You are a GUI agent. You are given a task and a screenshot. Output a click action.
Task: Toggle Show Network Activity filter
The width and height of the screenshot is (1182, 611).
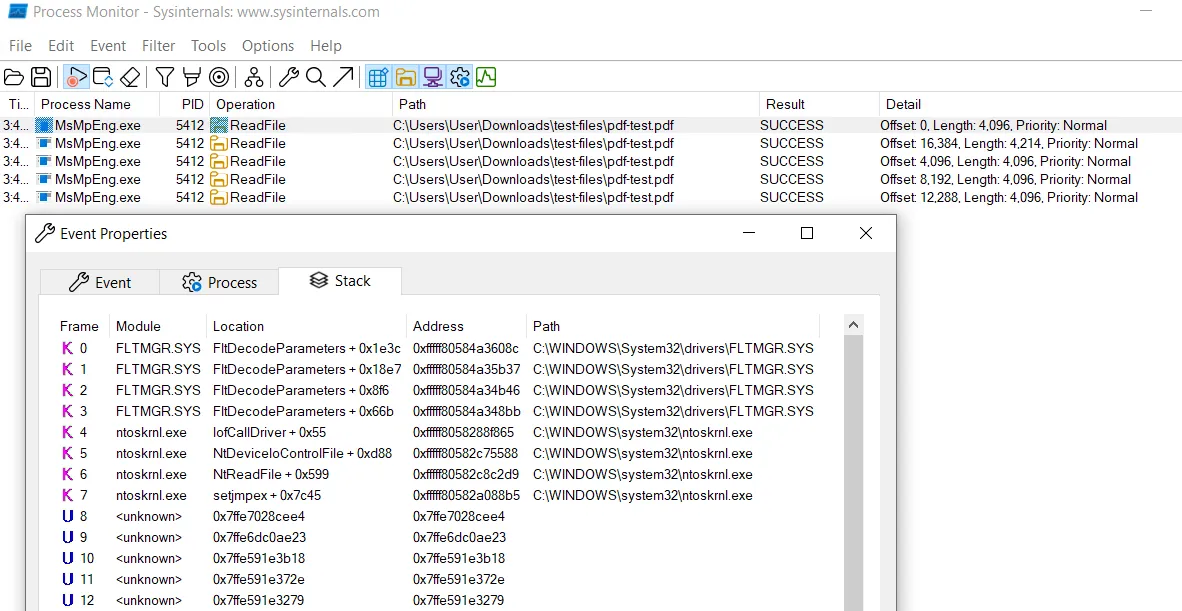pos(432,77)
